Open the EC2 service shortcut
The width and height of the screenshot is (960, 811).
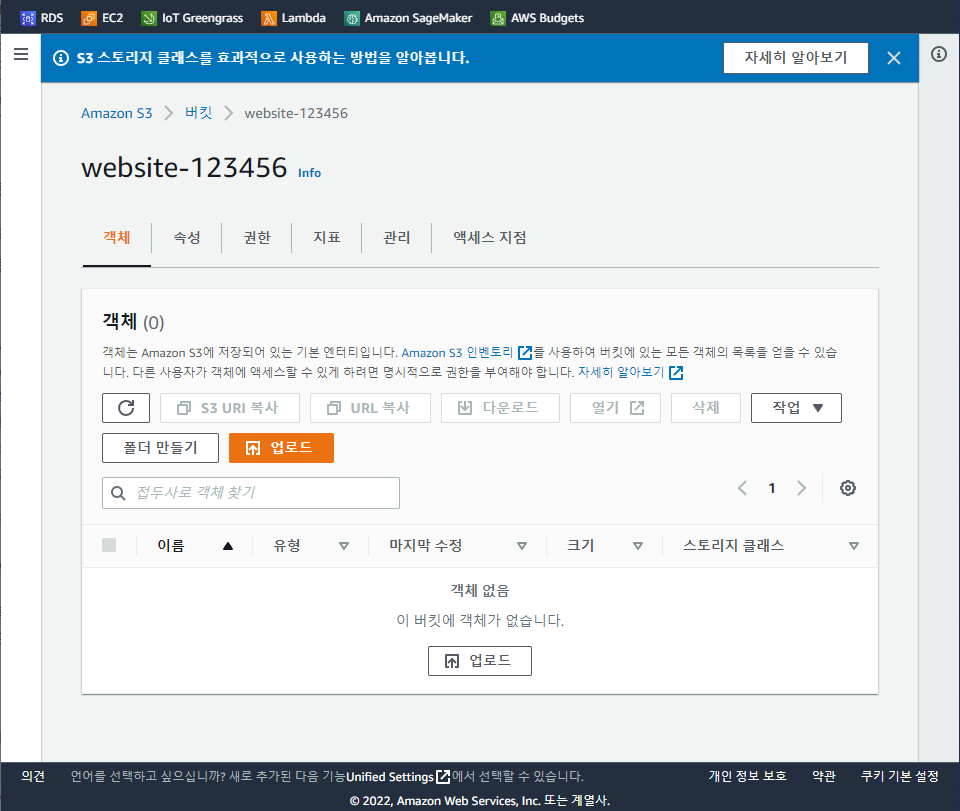pyautogui.click(x=102, y=18)
